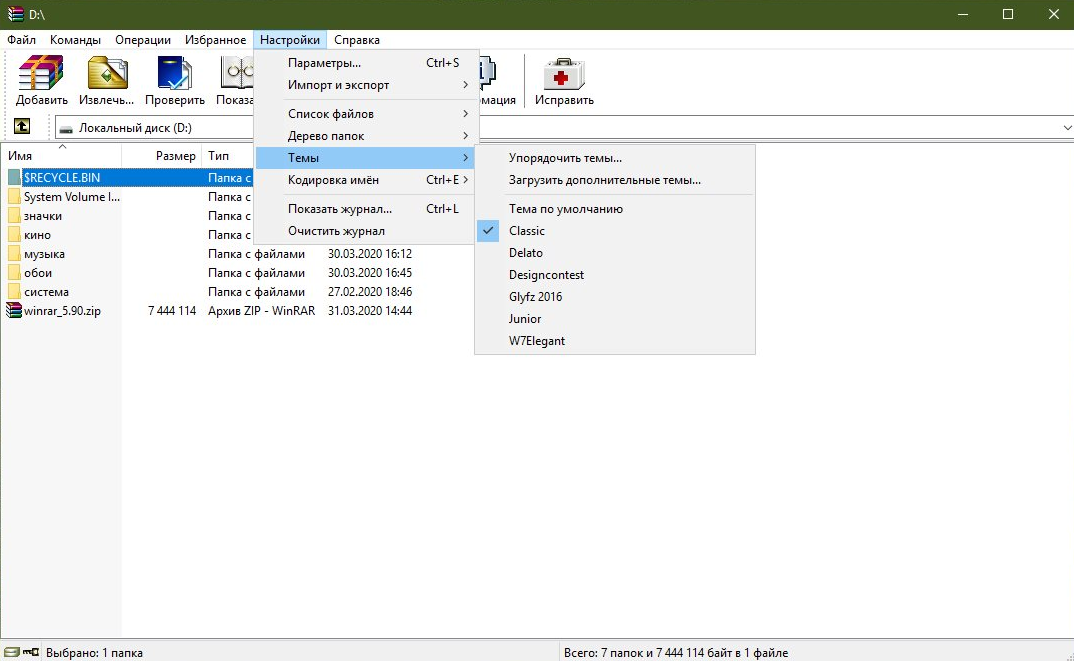Click the Извлечь (Extract) toolbar icon

107,73
